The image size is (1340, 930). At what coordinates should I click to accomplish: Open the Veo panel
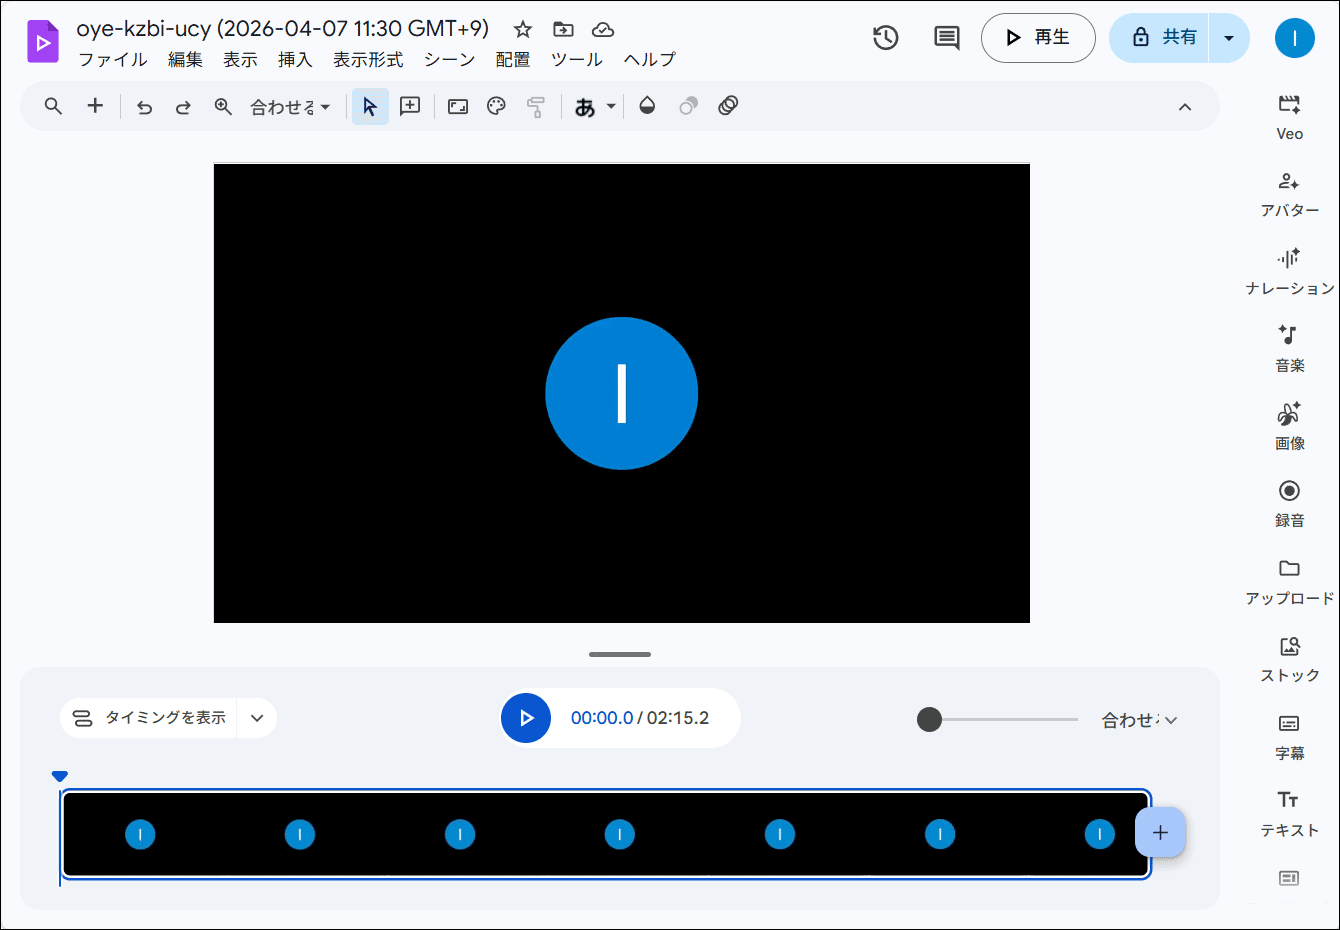1289,117
